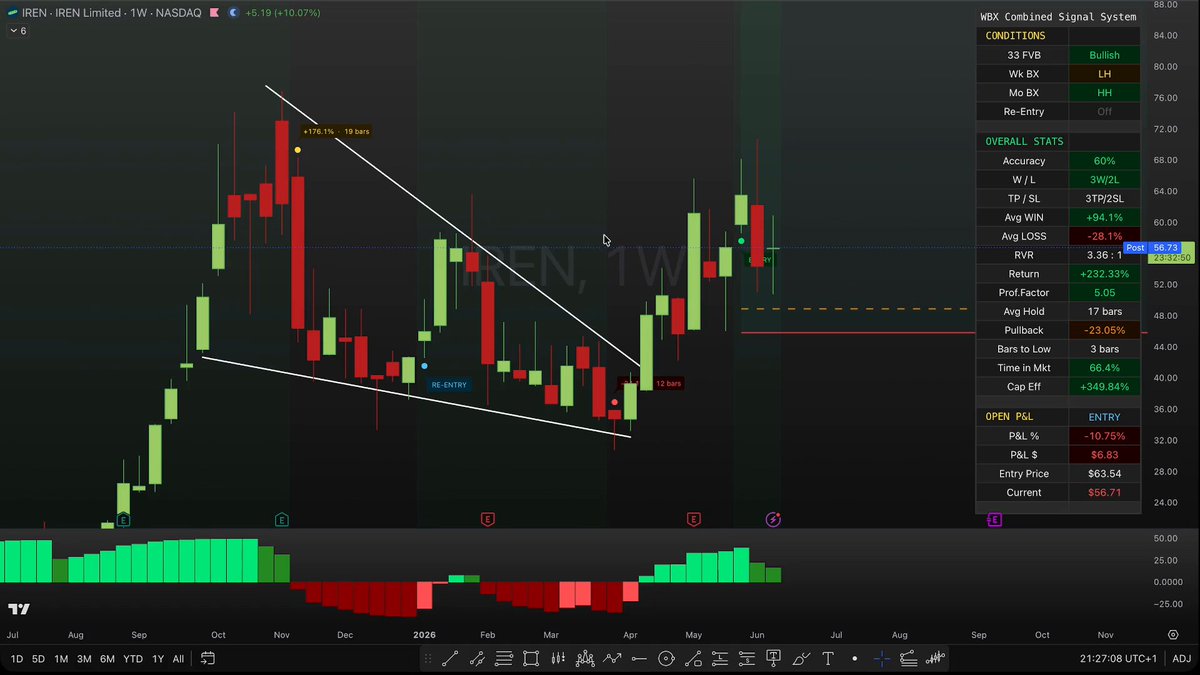The height and width of the screenshot is (675, 1200).
Task: Select the text tool in drawing toolbar
Action: click(x=827, y=658)
